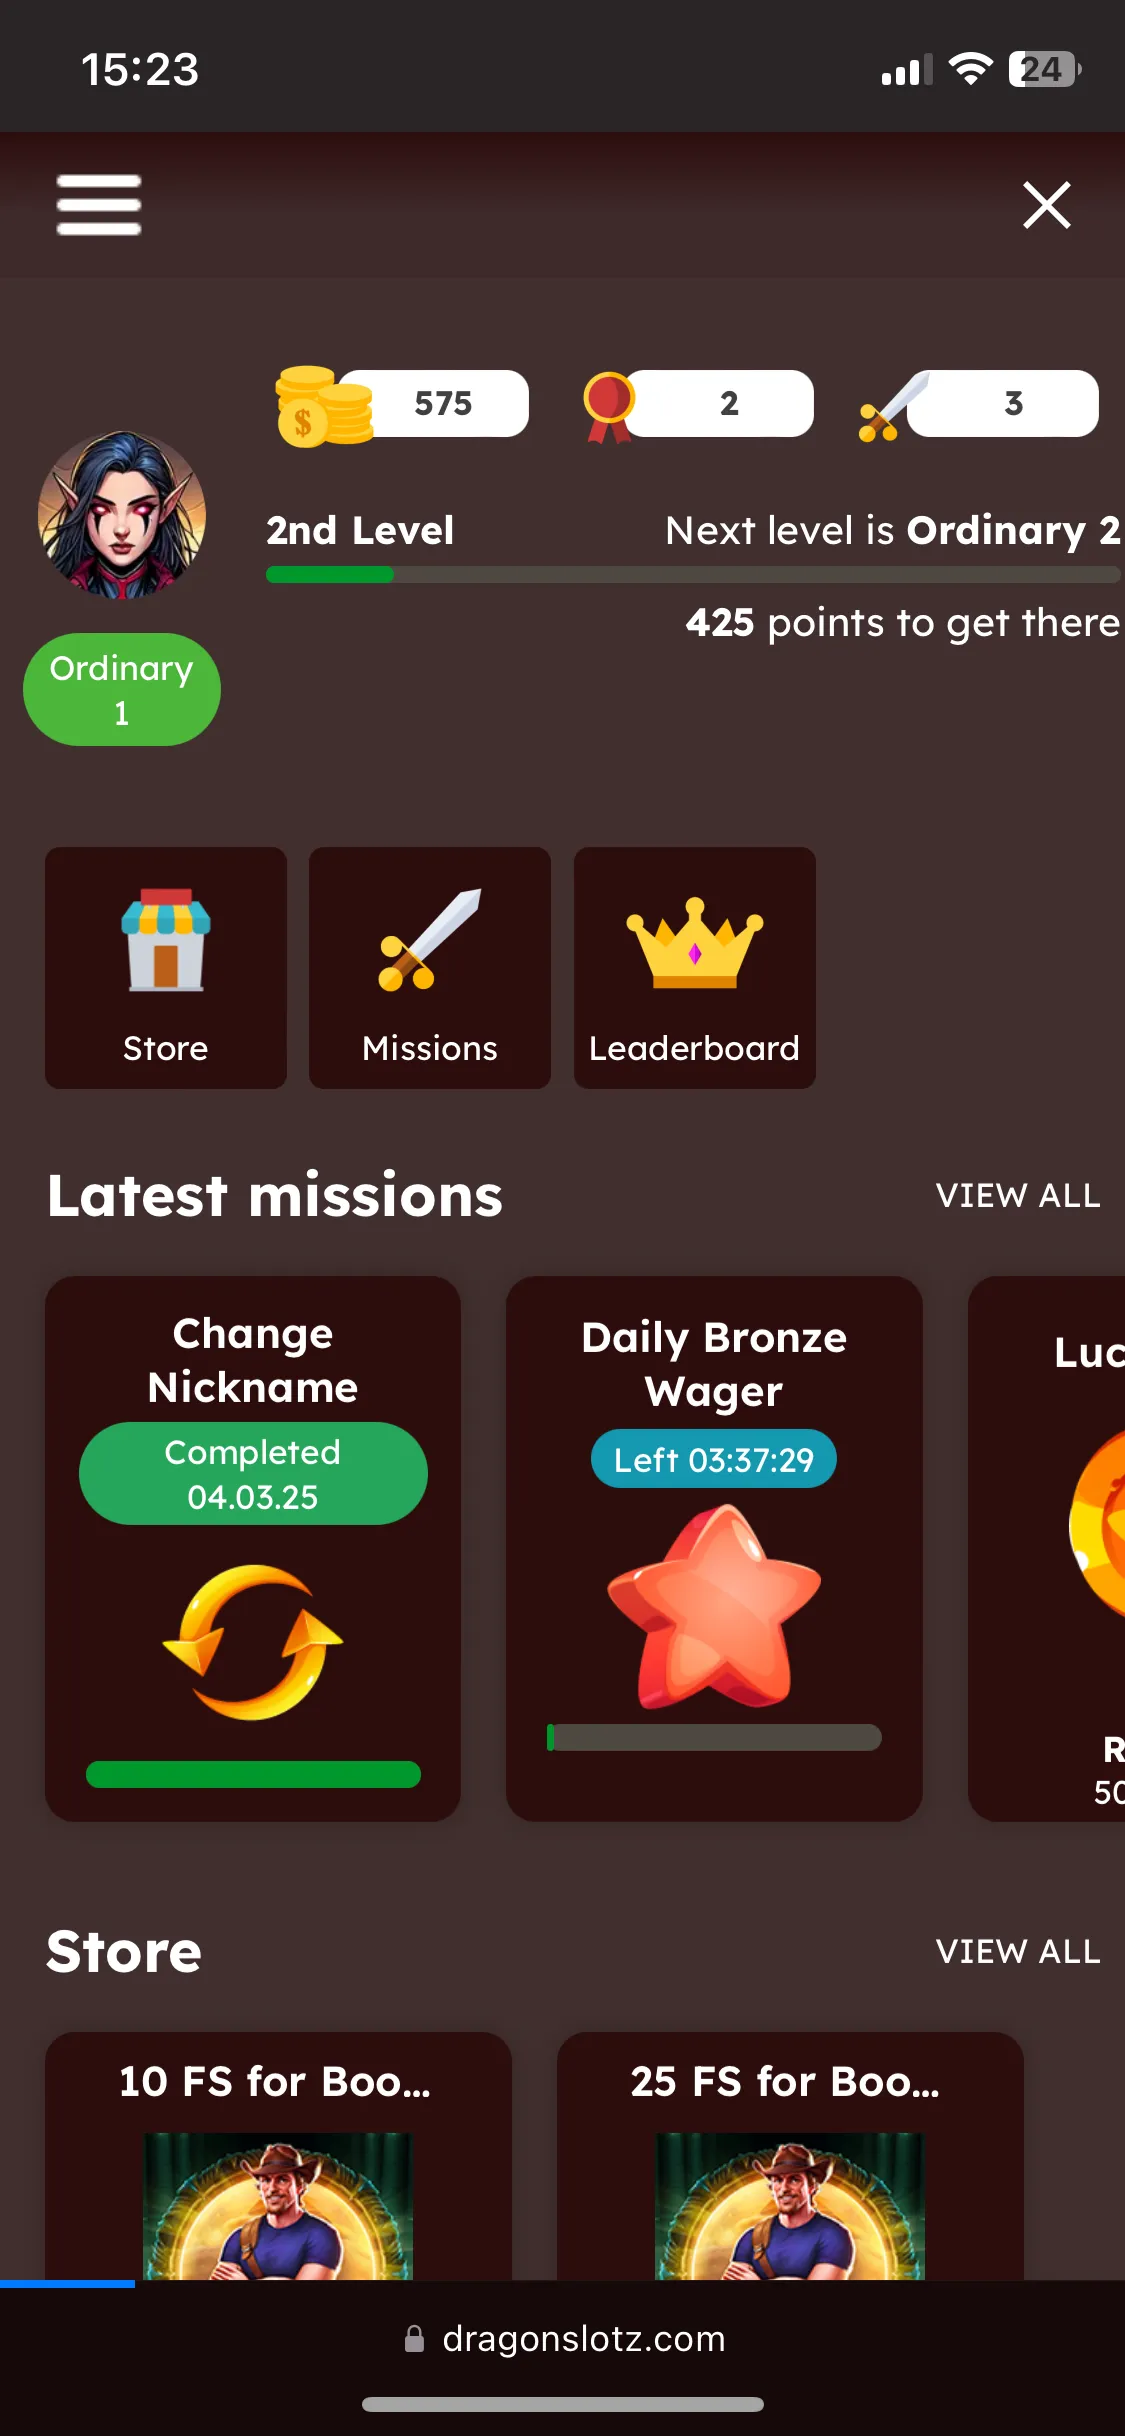Viewport: 1125px width, 2436px height.
Task: Select the 25 FS for Boo... store item
Action: [790, 2156]
